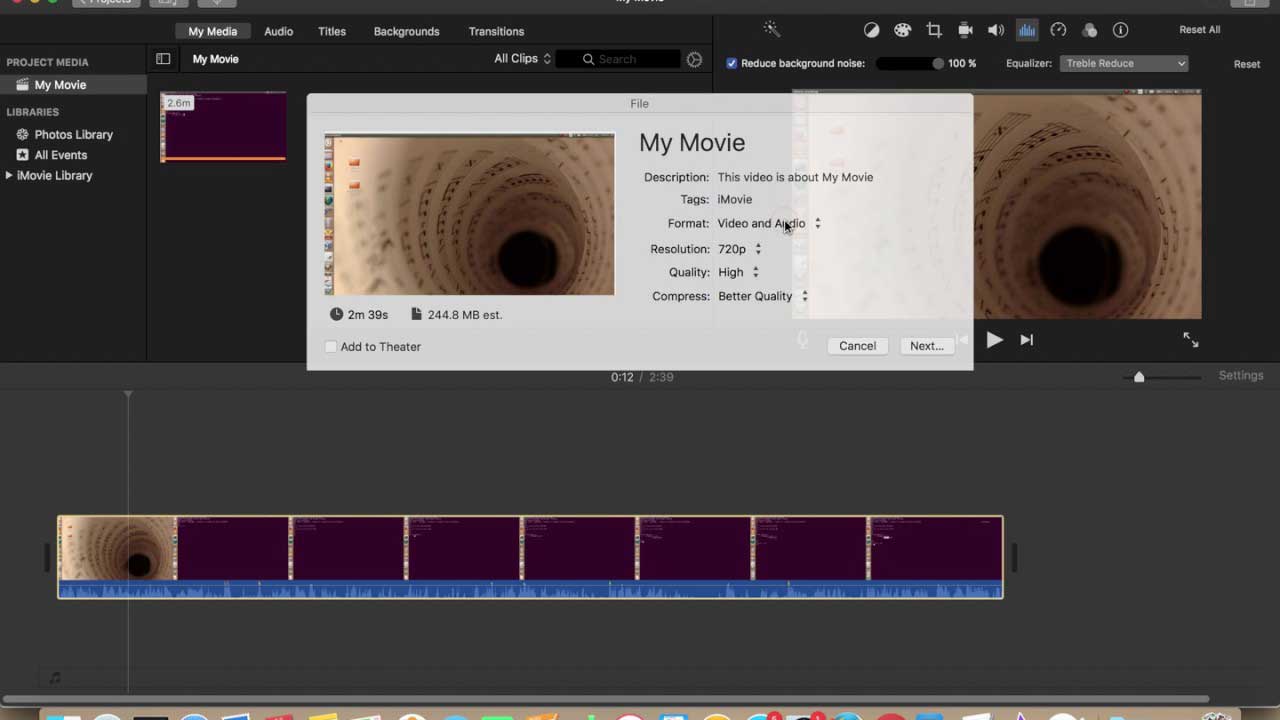Open the Resolution stepper for 720p
Viewport: 1280px width, 720px height.
(757, 249)
